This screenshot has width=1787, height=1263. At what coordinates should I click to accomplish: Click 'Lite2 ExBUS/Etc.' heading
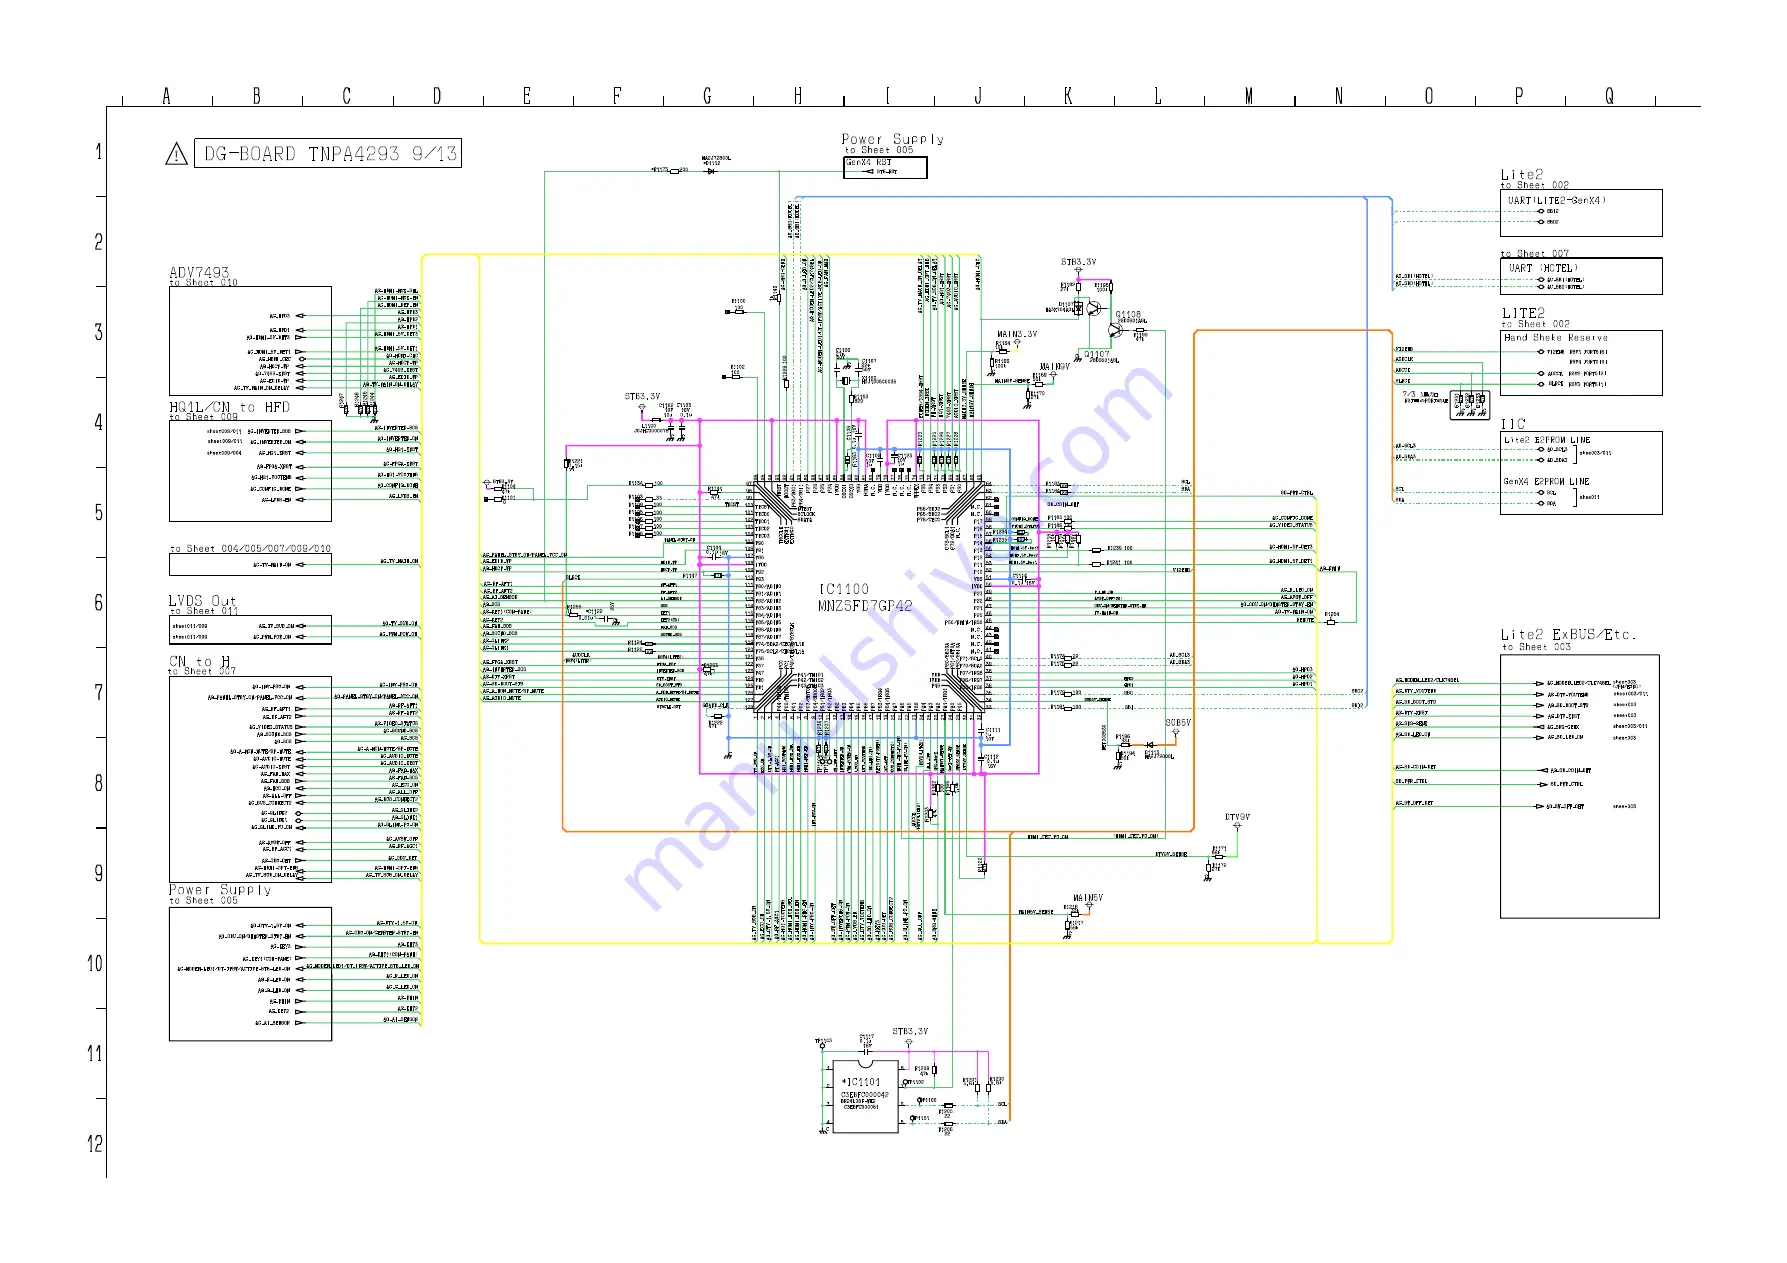coord(1568,635)
